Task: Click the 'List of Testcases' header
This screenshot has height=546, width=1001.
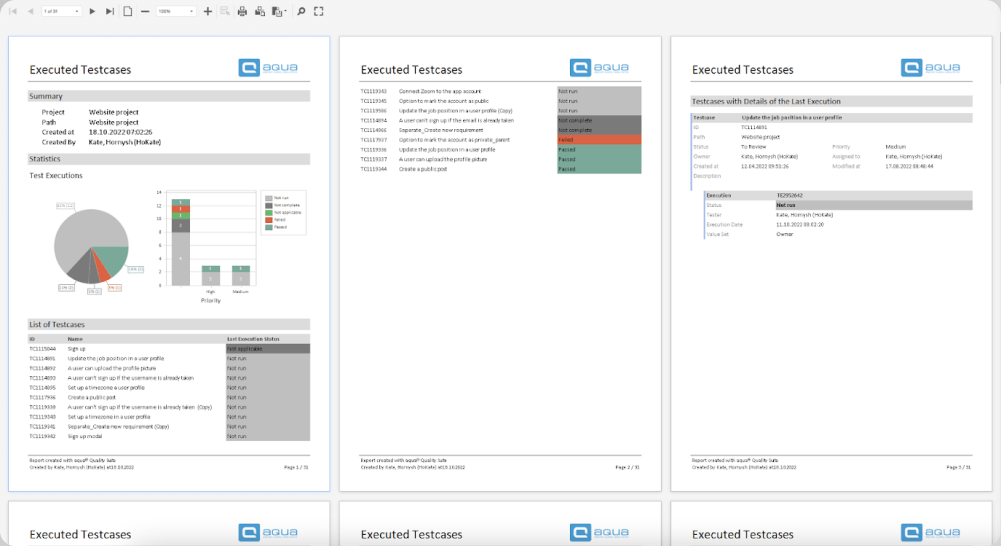Action: (x=169, y=324)
